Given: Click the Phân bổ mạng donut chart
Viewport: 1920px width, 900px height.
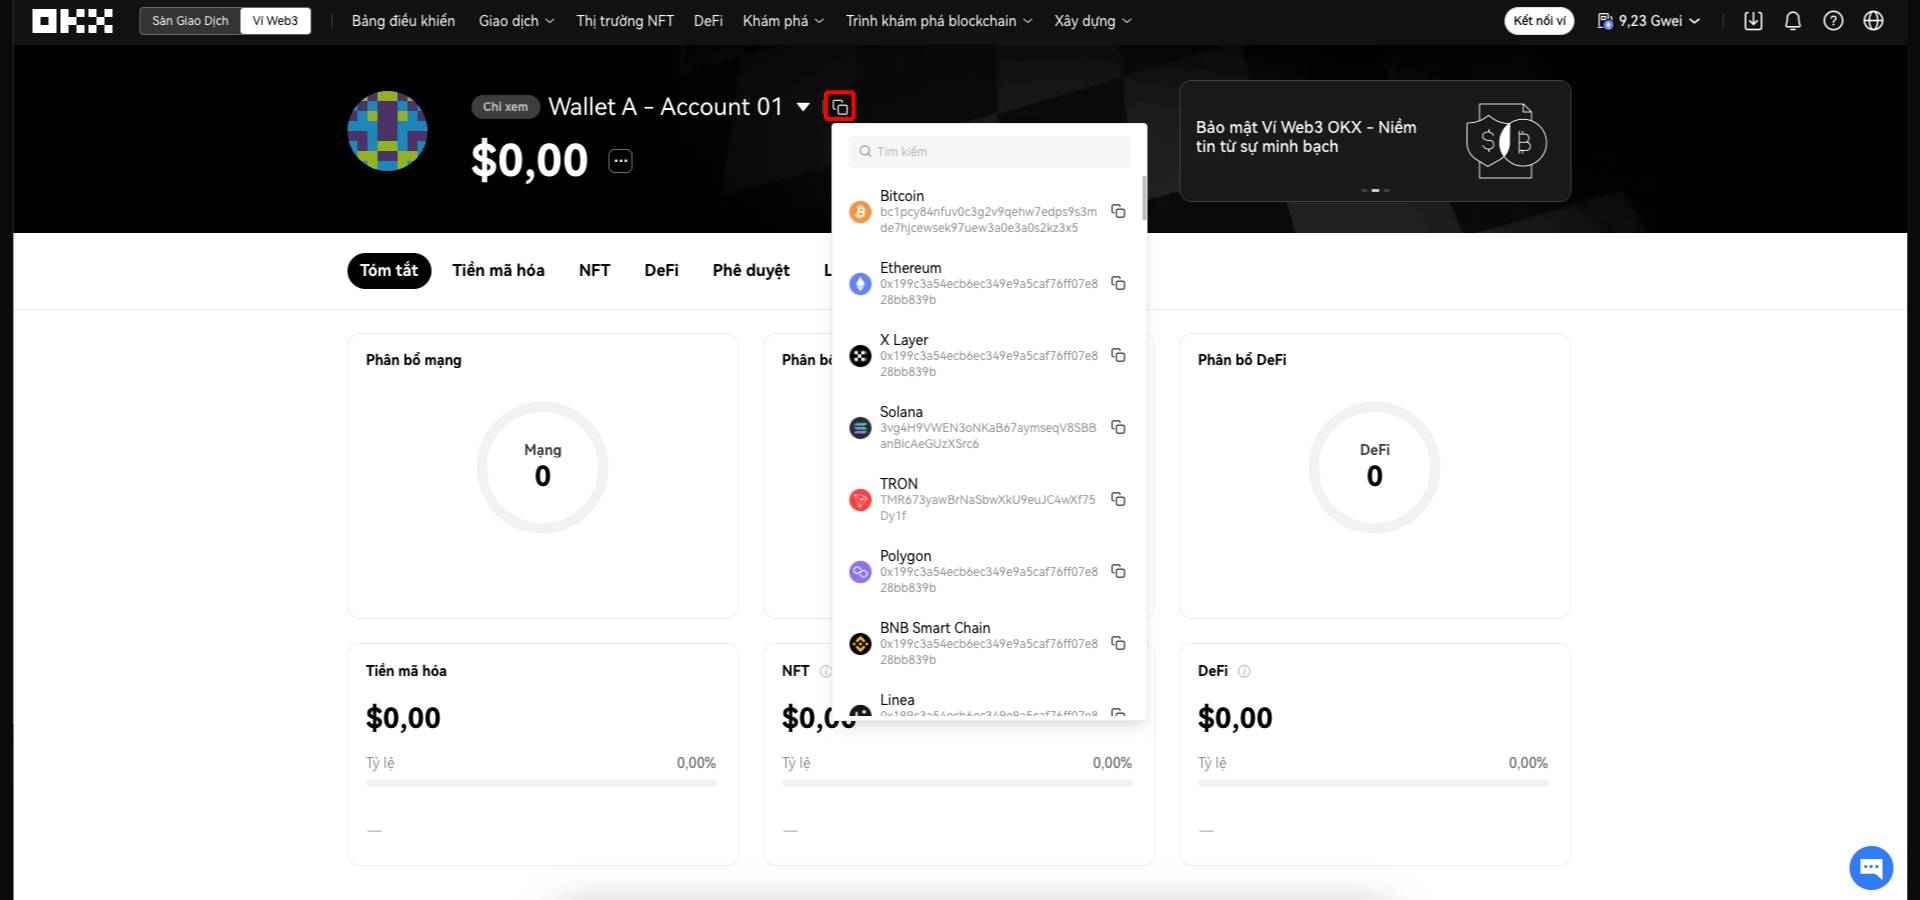Looking at the screenshot, I should coord(543,467).
